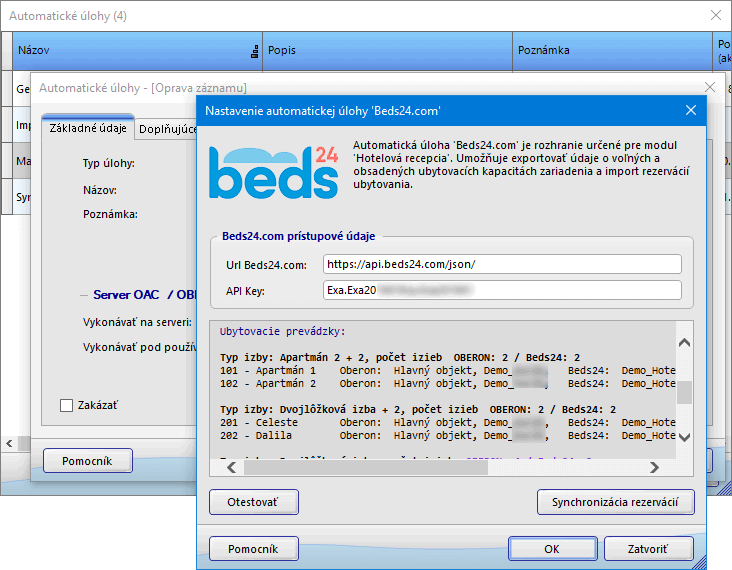Image resolution: width=732 pixels, height=570 pixels.
Task: Click the sort icon in Názov column header
Action: [254, 52]
